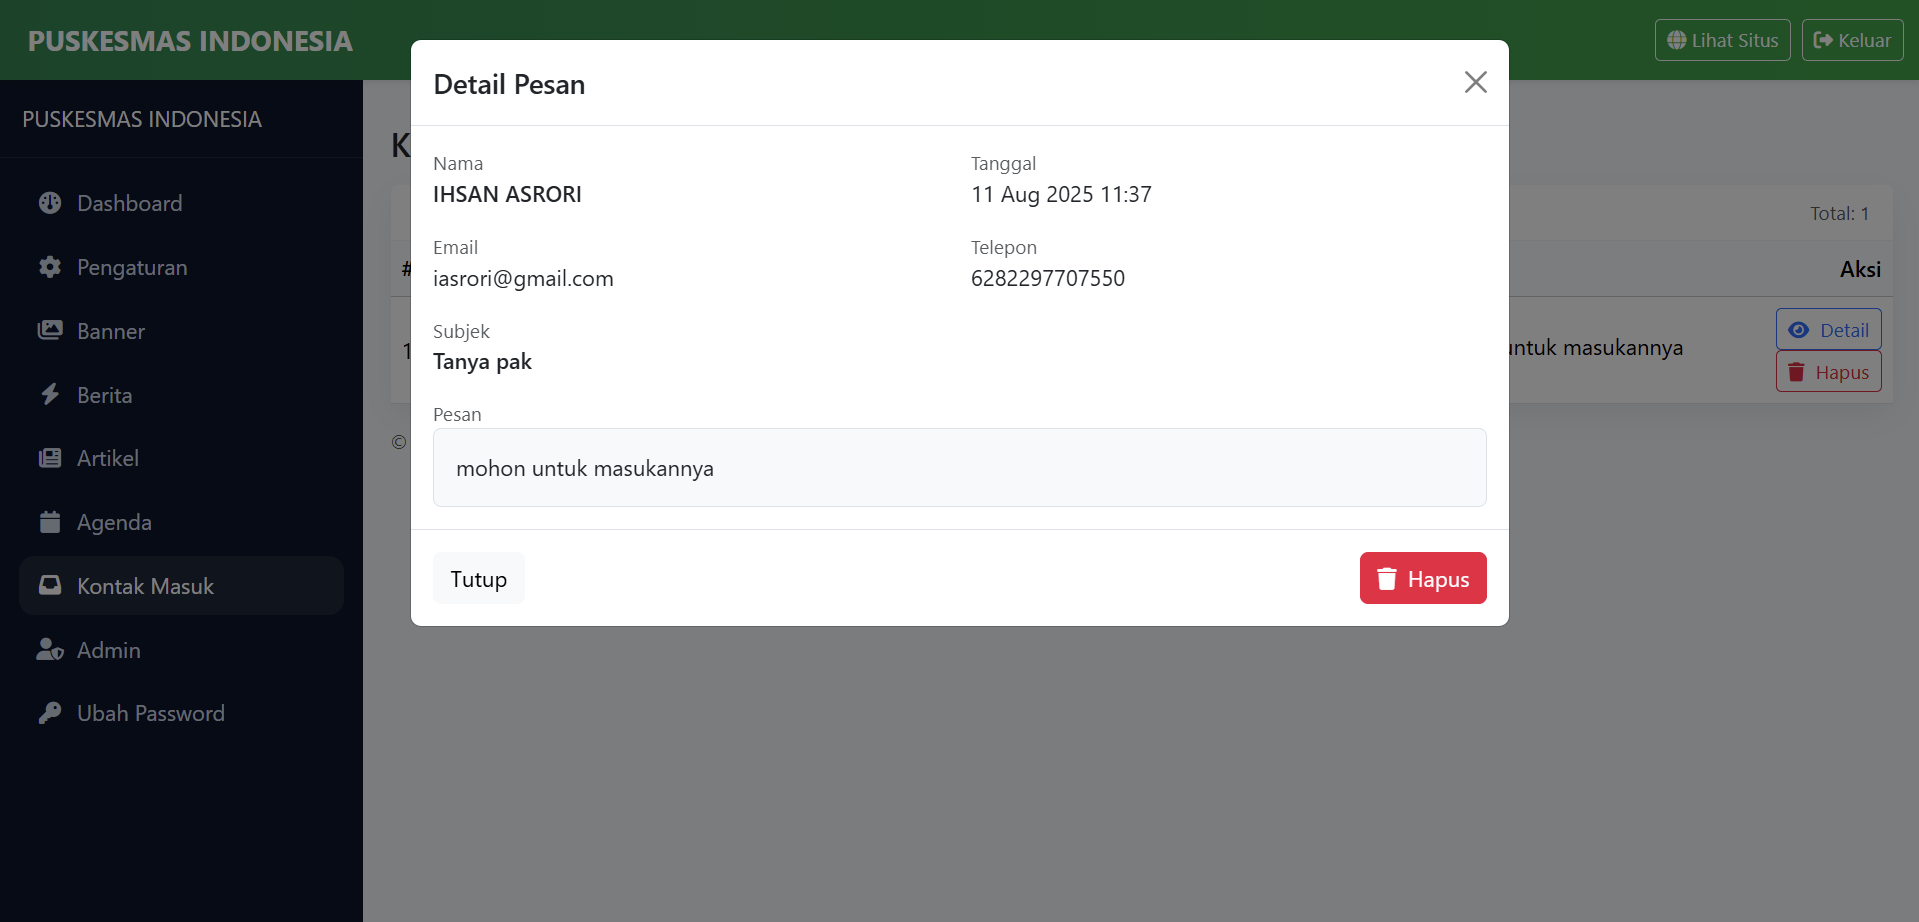This screenshot has width=1919, height=922.
Task: Click the Ubah Password key icon
Action: (x=50, y=713)
